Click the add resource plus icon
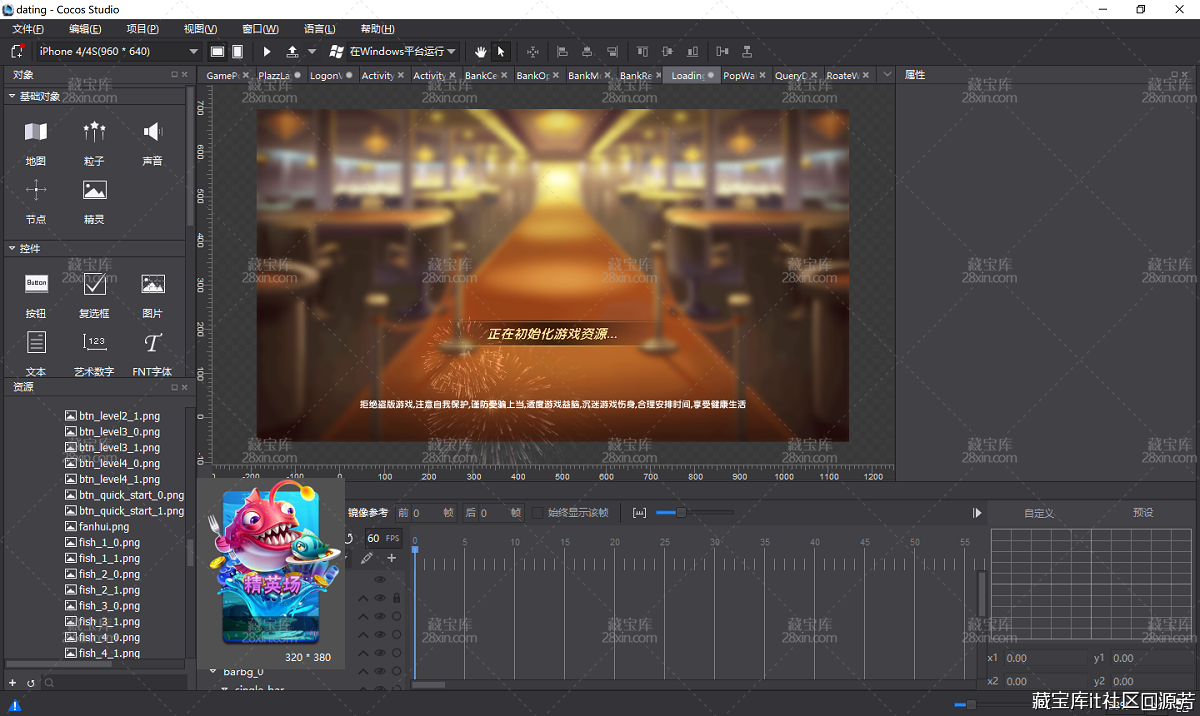This screenshot has height=716, width=1200. click(x=13, y=683)
